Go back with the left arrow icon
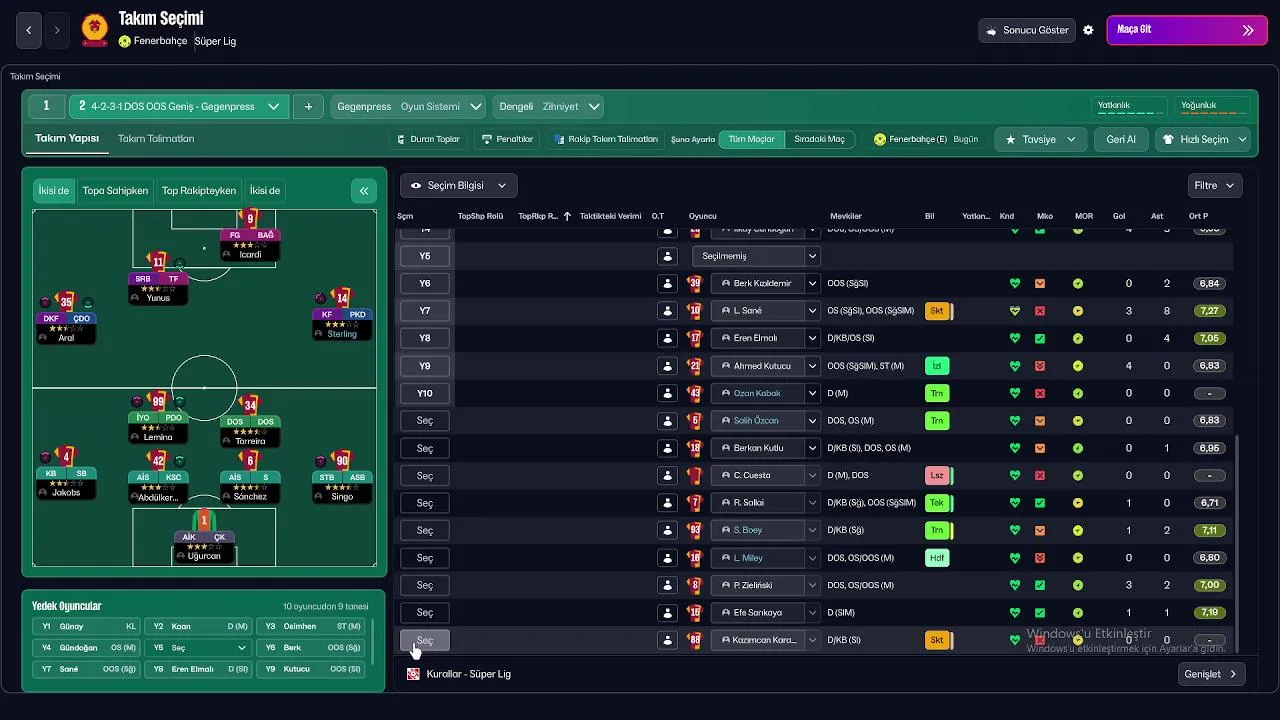 pos(29,30)
